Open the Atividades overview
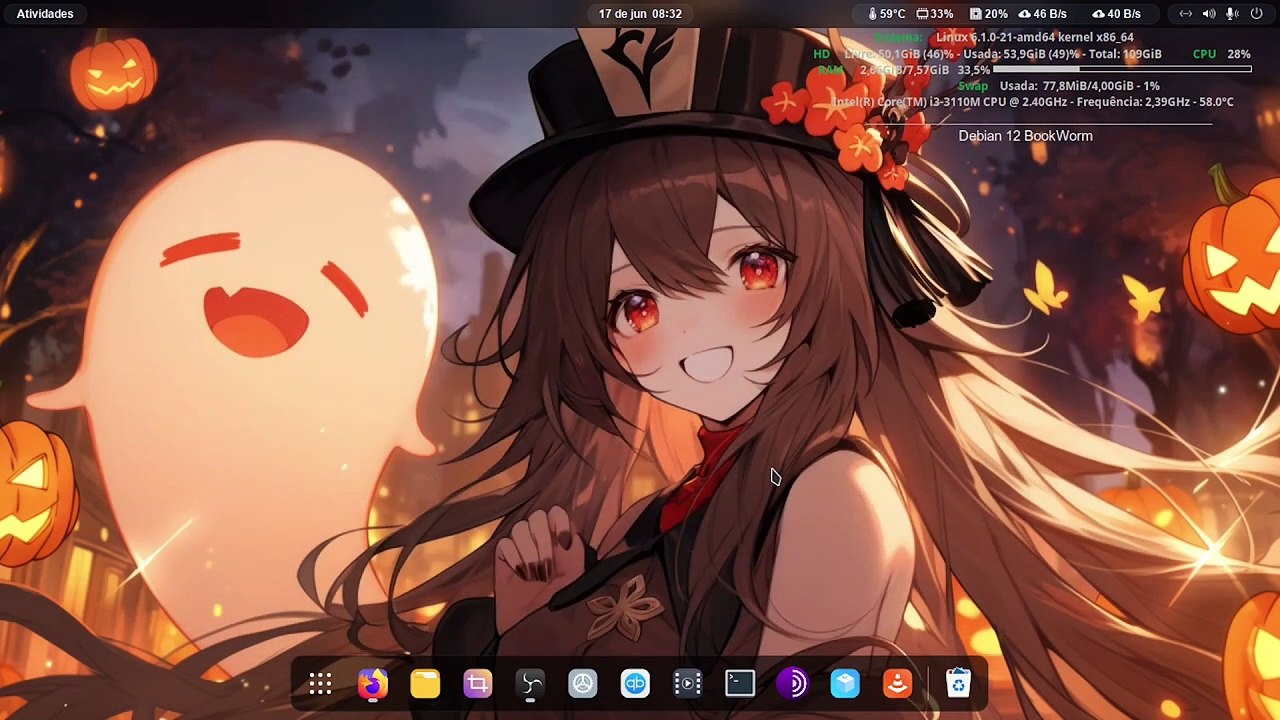 click(x=45, y=14)
